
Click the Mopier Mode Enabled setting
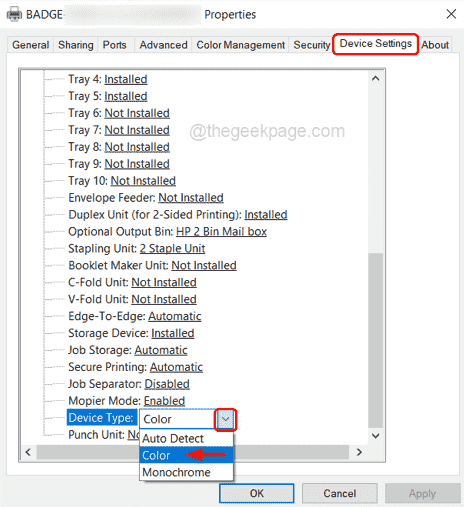click(164, 401)
